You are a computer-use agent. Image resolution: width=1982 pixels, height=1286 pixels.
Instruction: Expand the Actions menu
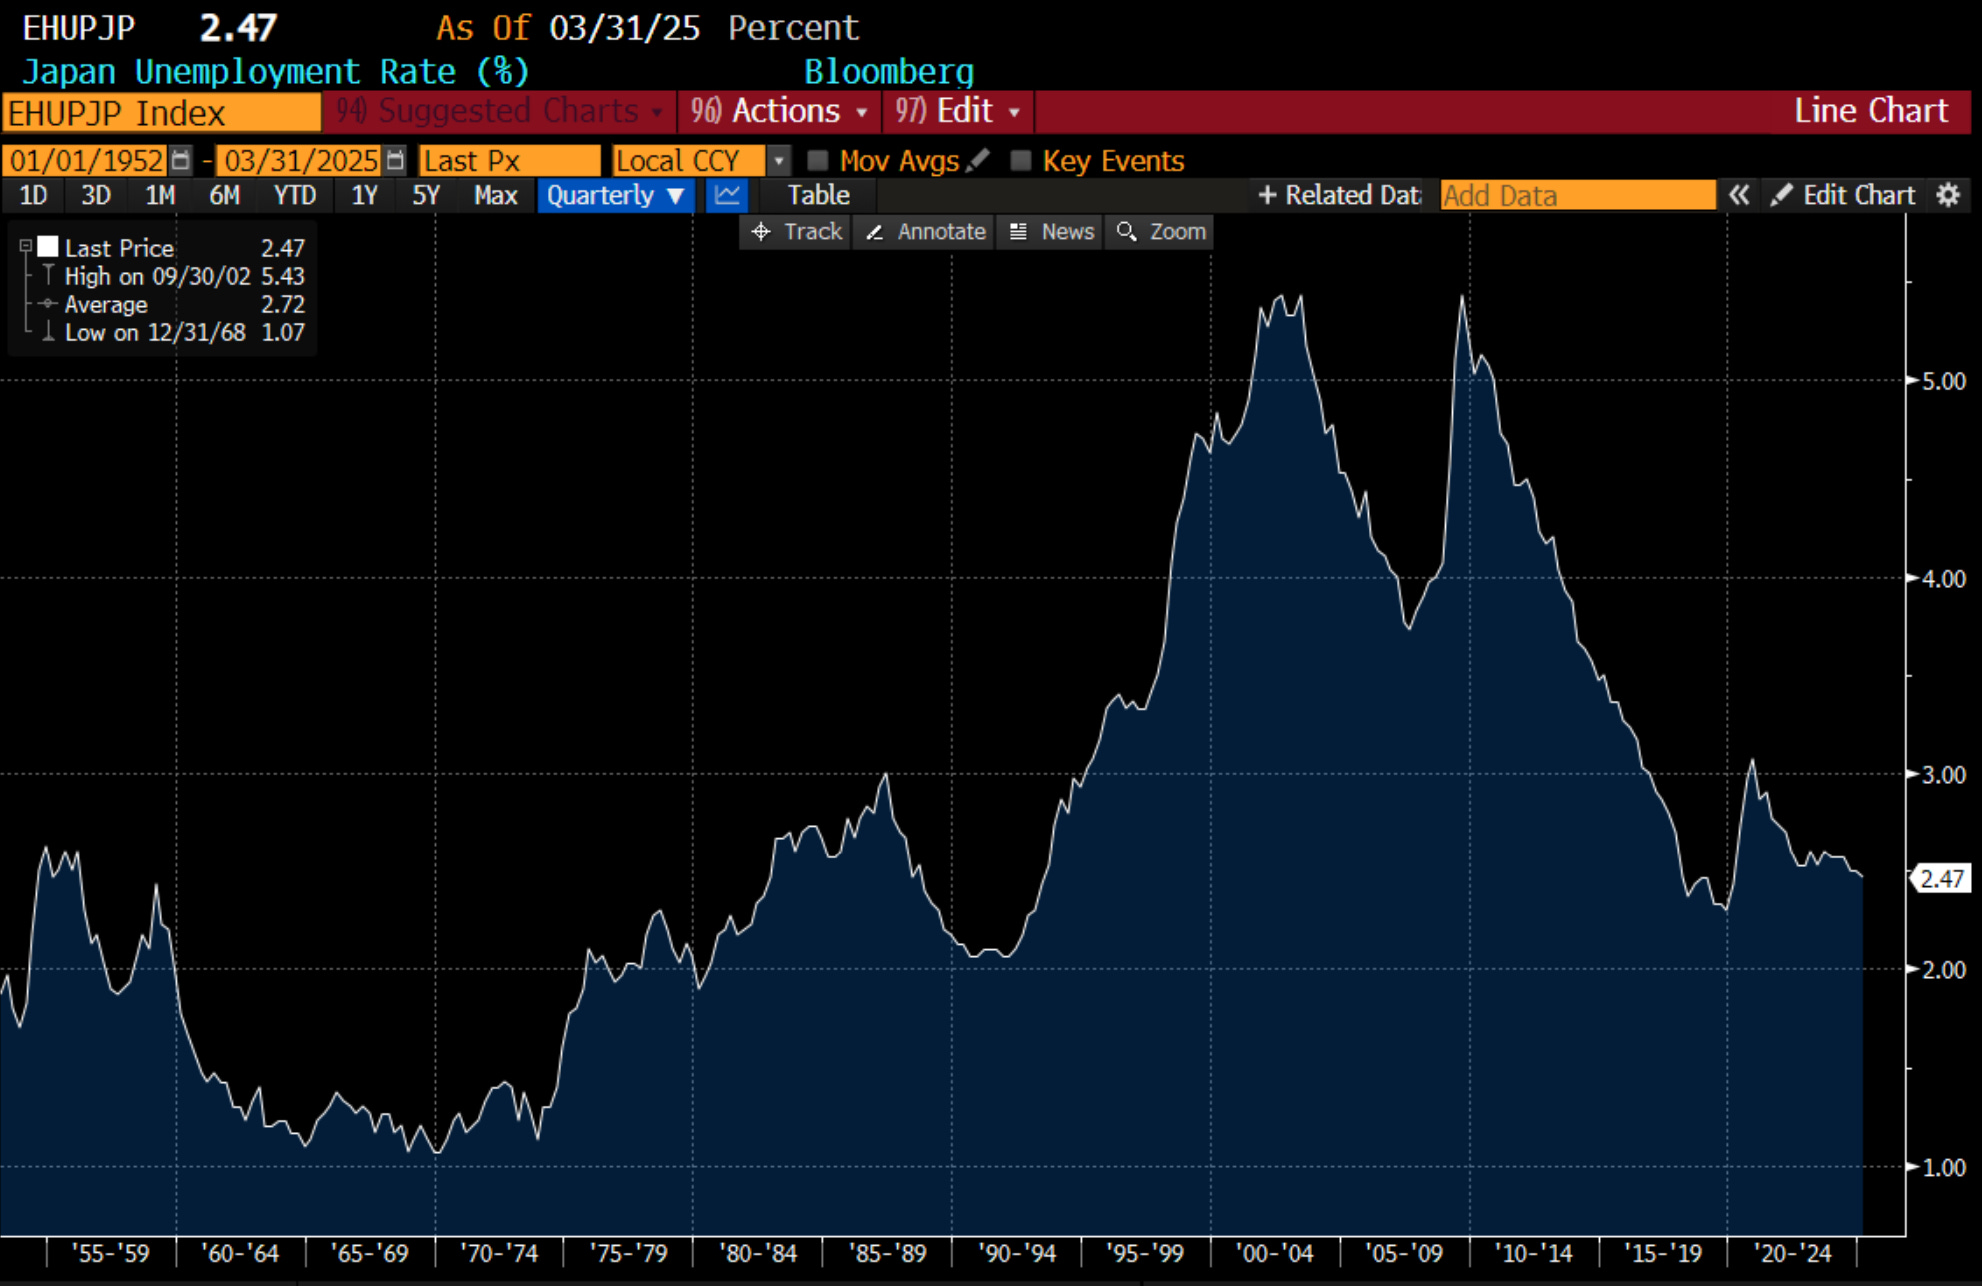tap(779, 111)
